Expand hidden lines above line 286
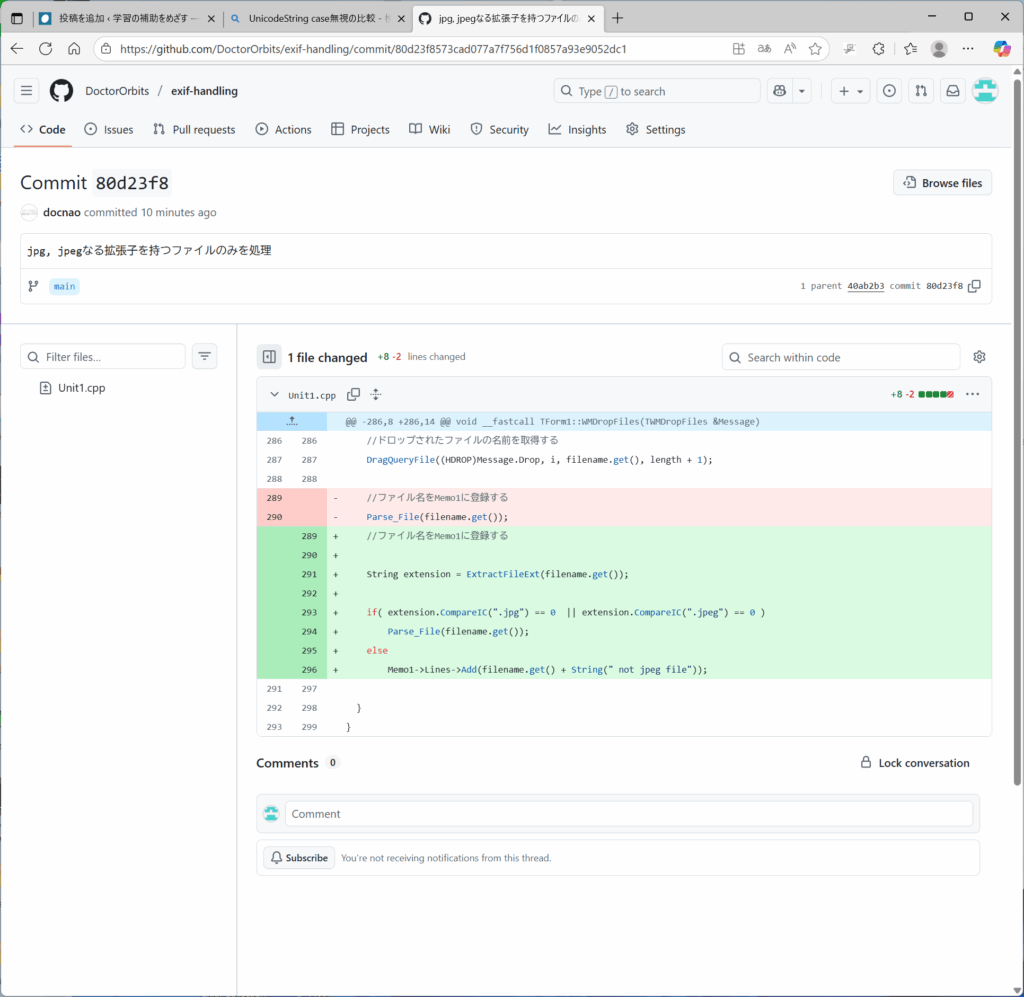This screenshot has width=1024, height=997. pyautogui.click(x=292, y=422)
